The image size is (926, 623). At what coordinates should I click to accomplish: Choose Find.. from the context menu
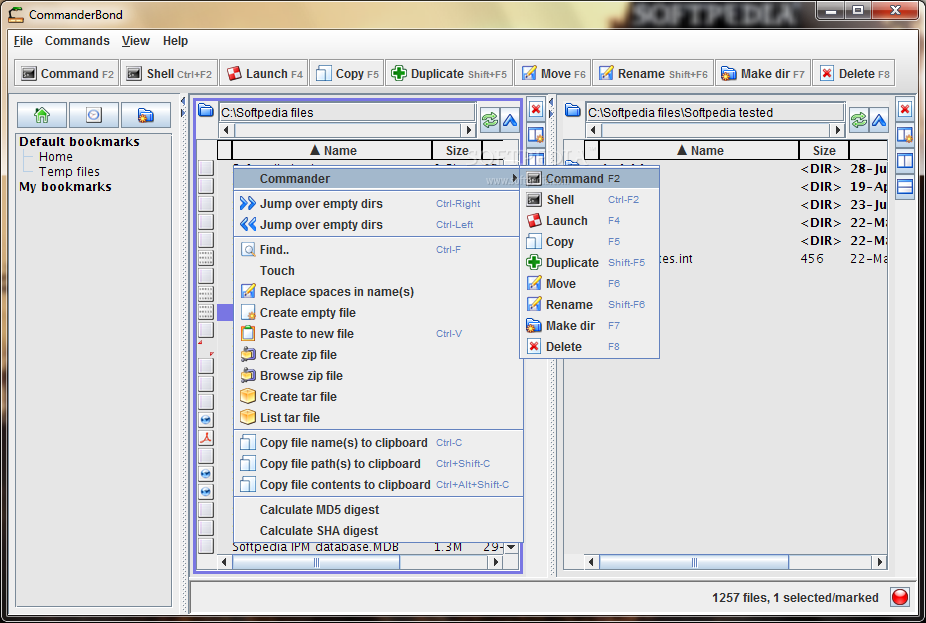(x=378, y=250)
